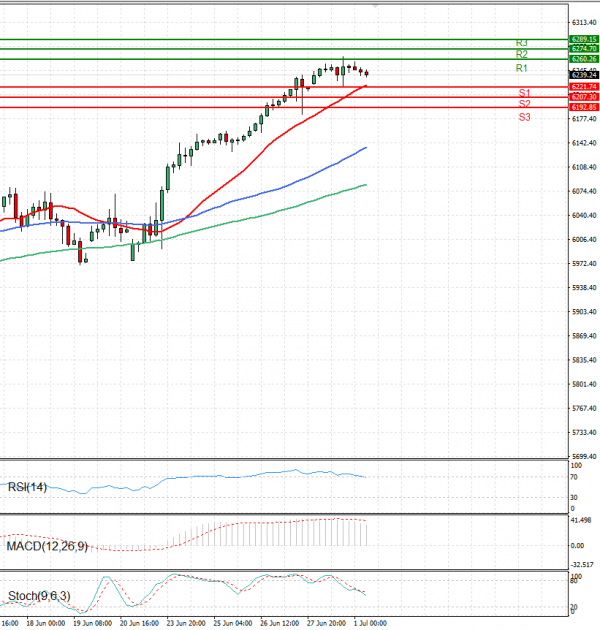Click the 19 Jun 08:00 time label

tap(92, 623)
